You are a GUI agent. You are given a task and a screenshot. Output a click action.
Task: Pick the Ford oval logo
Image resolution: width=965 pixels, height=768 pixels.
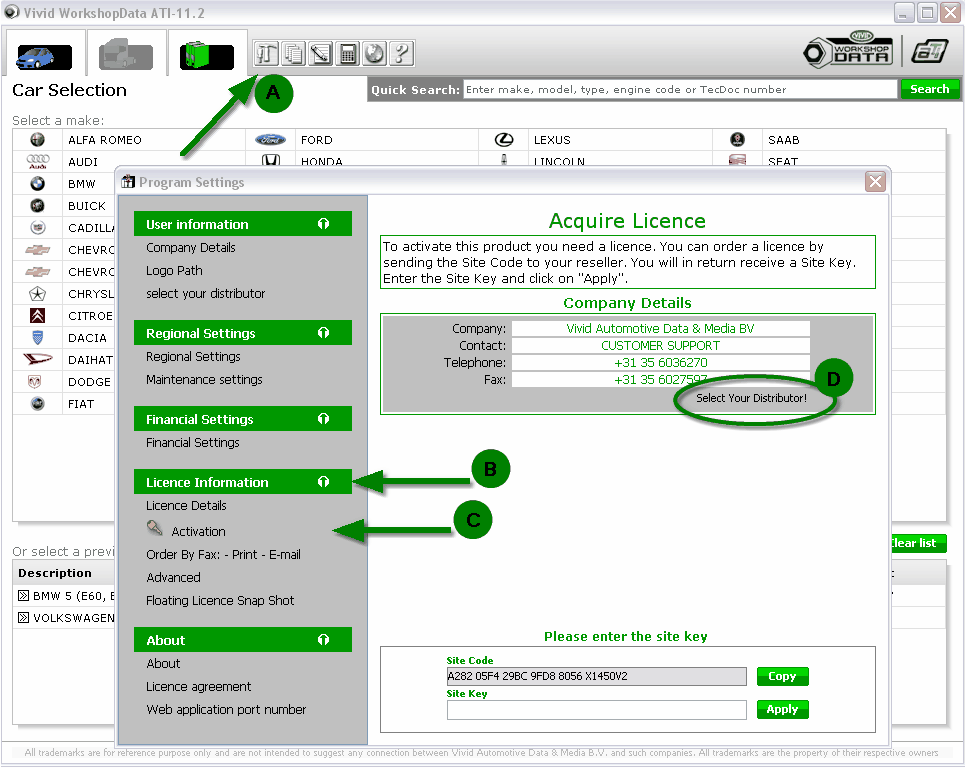(x=270, y=140)
